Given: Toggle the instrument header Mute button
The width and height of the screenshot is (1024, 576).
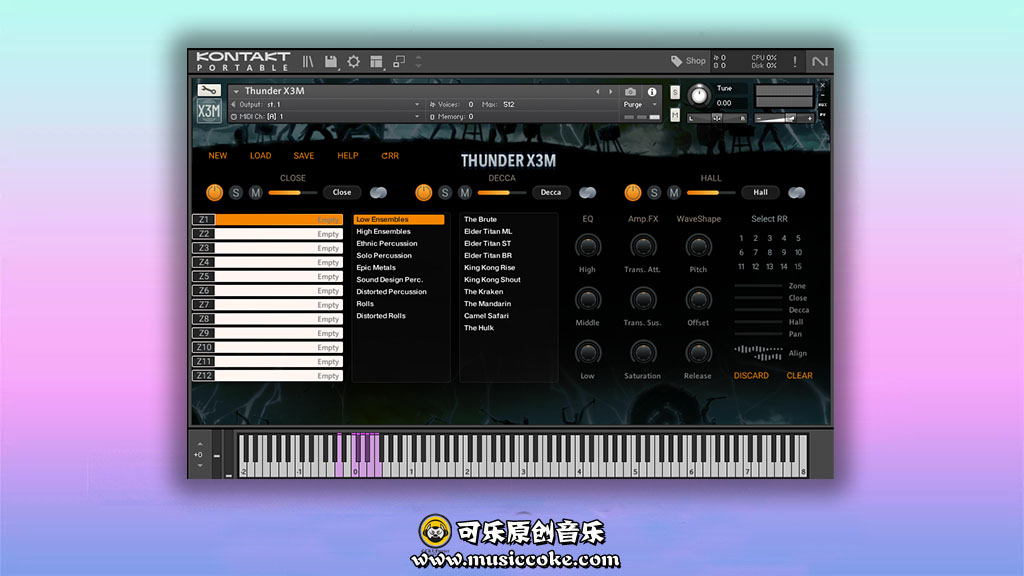Looking at the screenshot, I should click(675, 116).
